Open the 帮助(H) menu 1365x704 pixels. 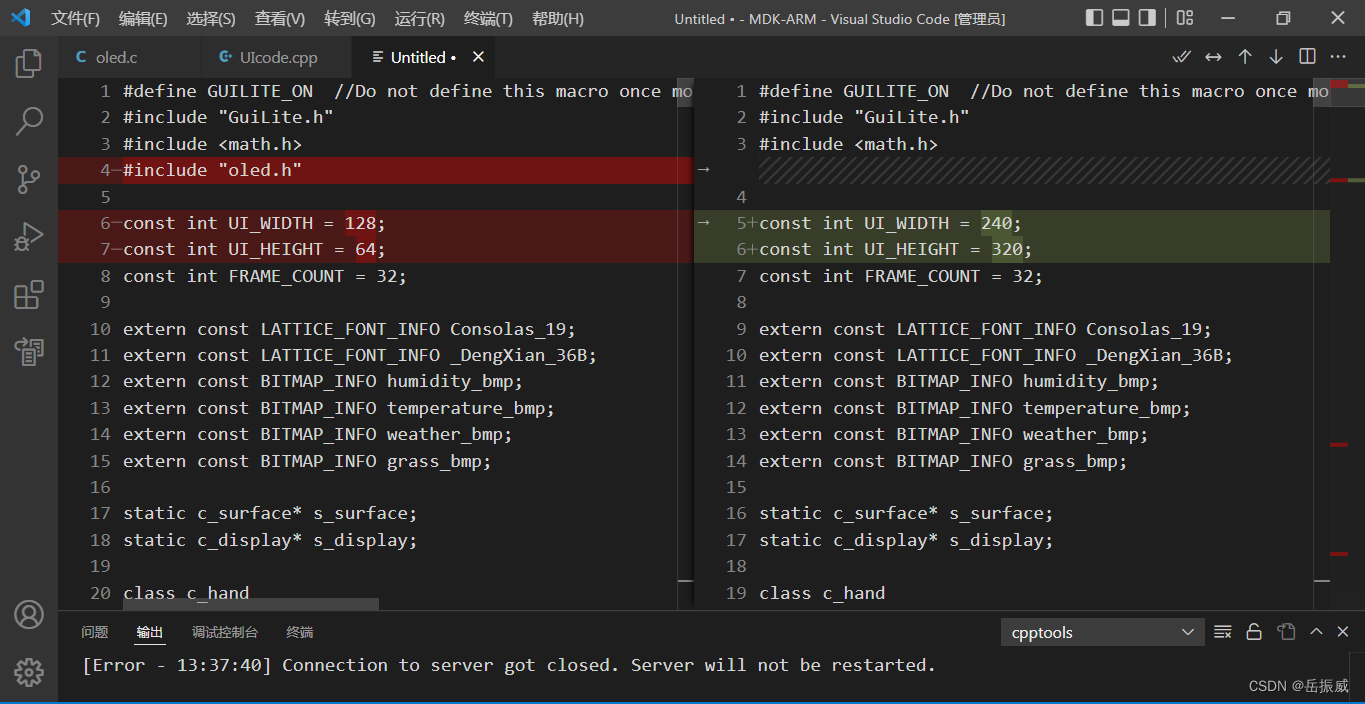(558, 19)
